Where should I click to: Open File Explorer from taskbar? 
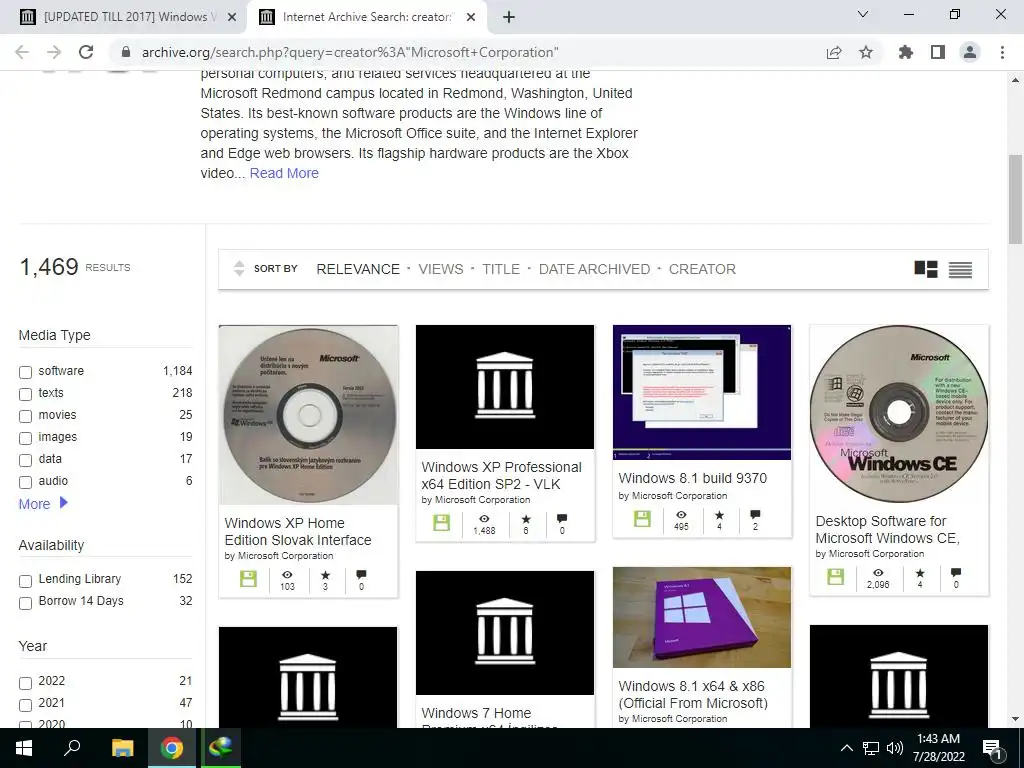(122, 748)
